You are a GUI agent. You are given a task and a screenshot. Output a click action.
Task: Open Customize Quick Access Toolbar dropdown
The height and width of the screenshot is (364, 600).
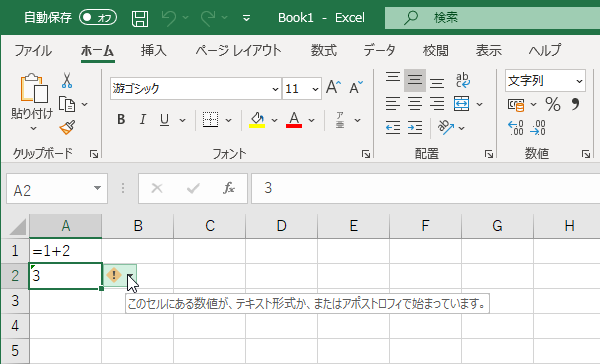coord(247,18)
